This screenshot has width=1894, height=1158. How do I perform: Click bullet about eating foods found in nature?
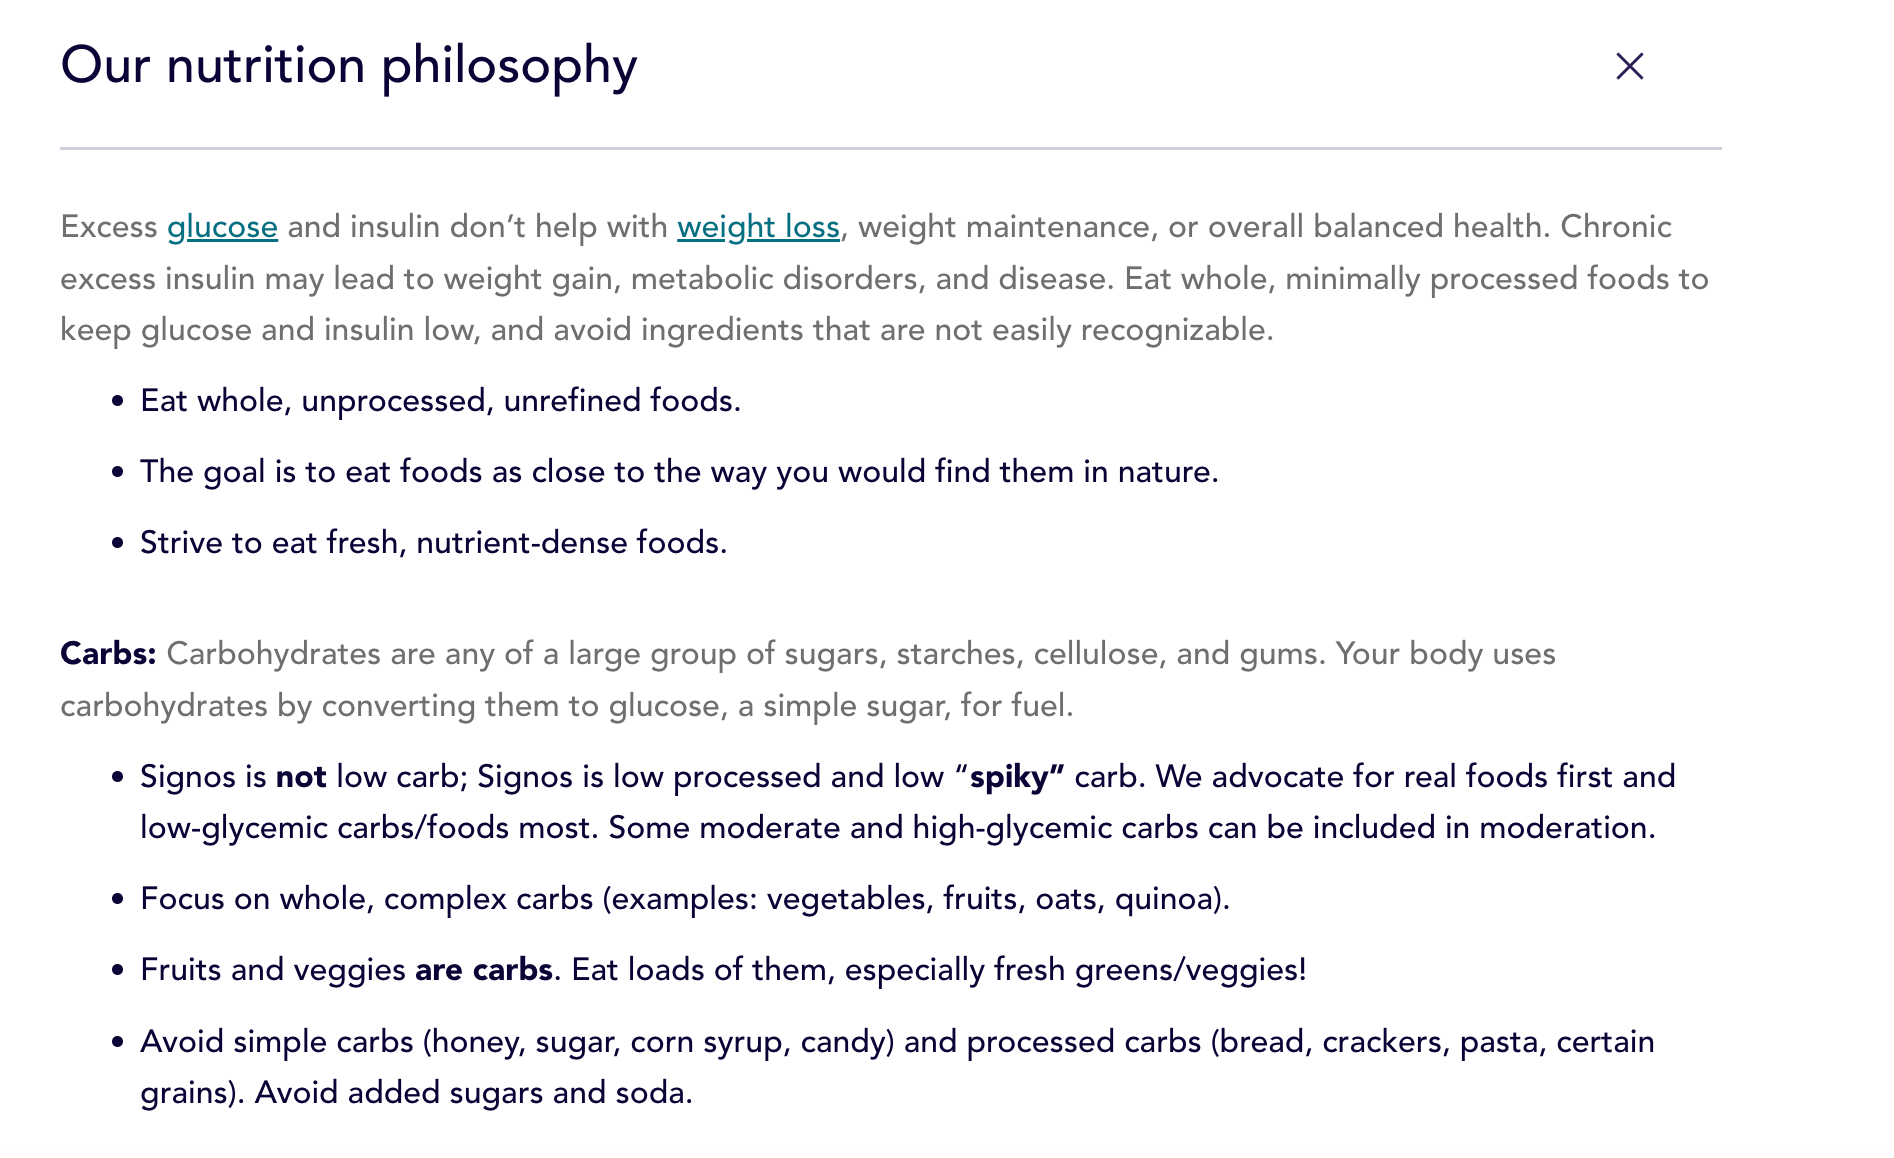coord(679,472)
